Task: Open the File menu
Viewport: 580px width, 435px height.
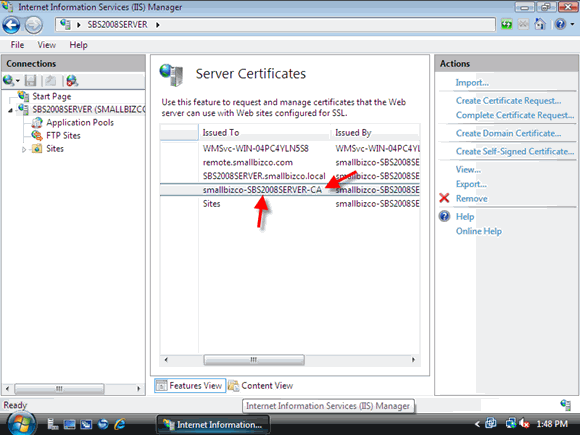Action: [17, 45]
